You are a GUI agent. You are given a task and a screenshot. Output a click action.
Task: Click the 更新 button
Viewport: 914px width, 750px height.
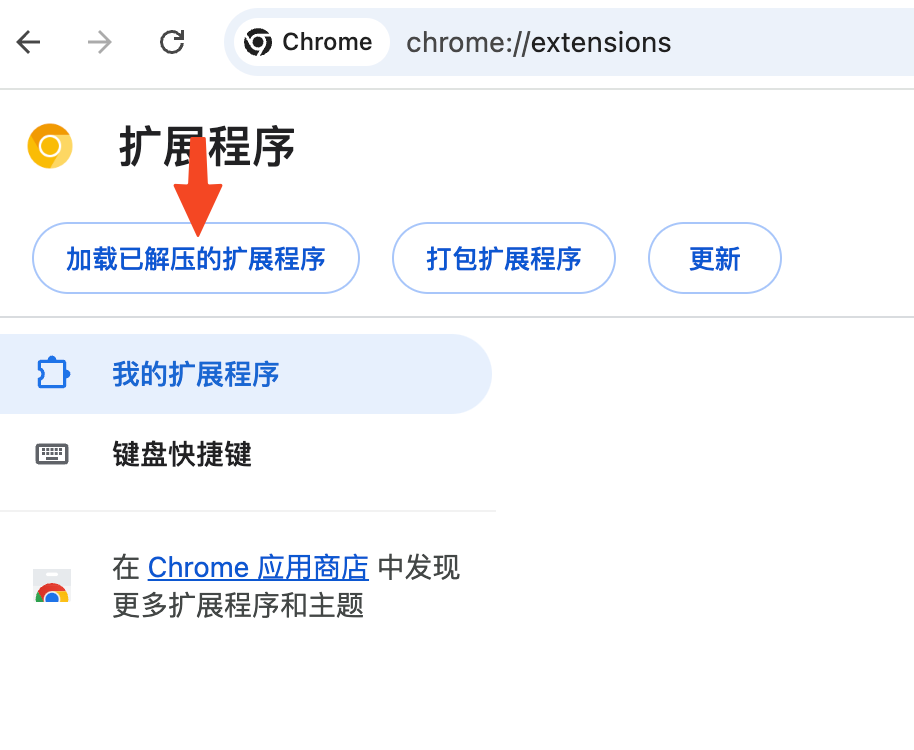[715, 258]
